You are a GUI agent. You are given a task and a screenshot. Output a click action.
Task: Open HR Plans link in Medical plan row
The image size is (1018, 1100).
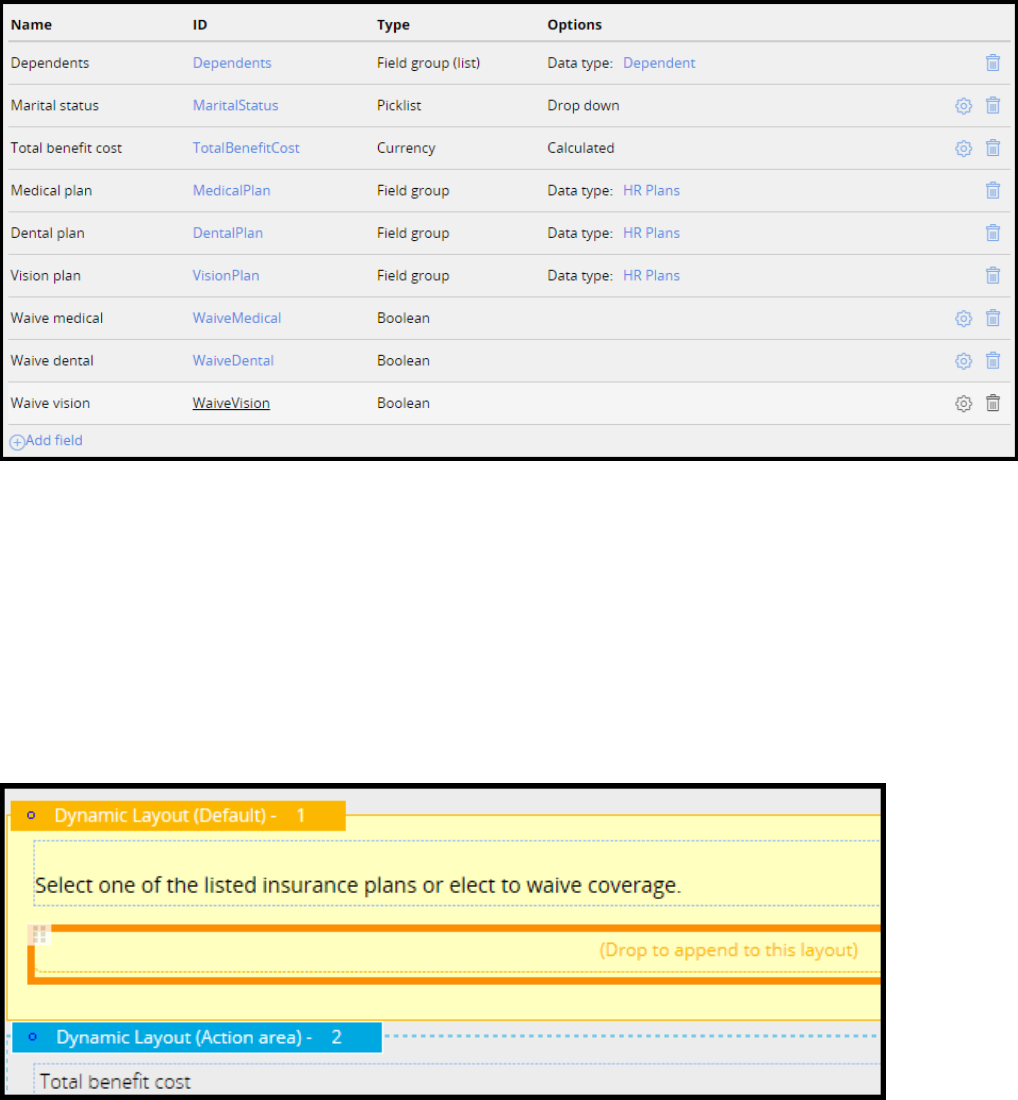[651, 190]
